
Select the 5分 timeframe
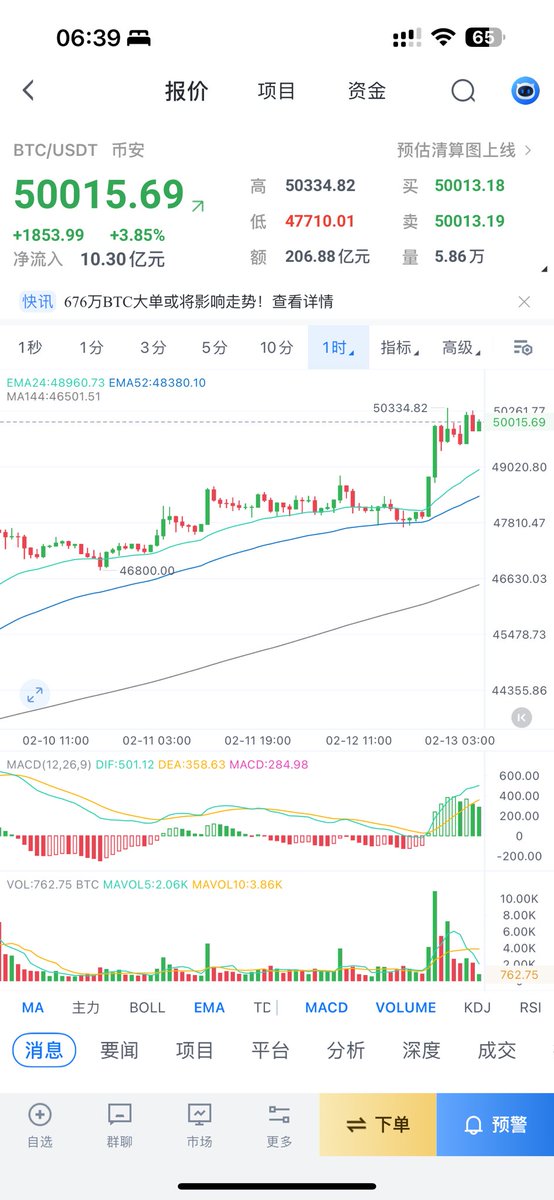(214, 347)
